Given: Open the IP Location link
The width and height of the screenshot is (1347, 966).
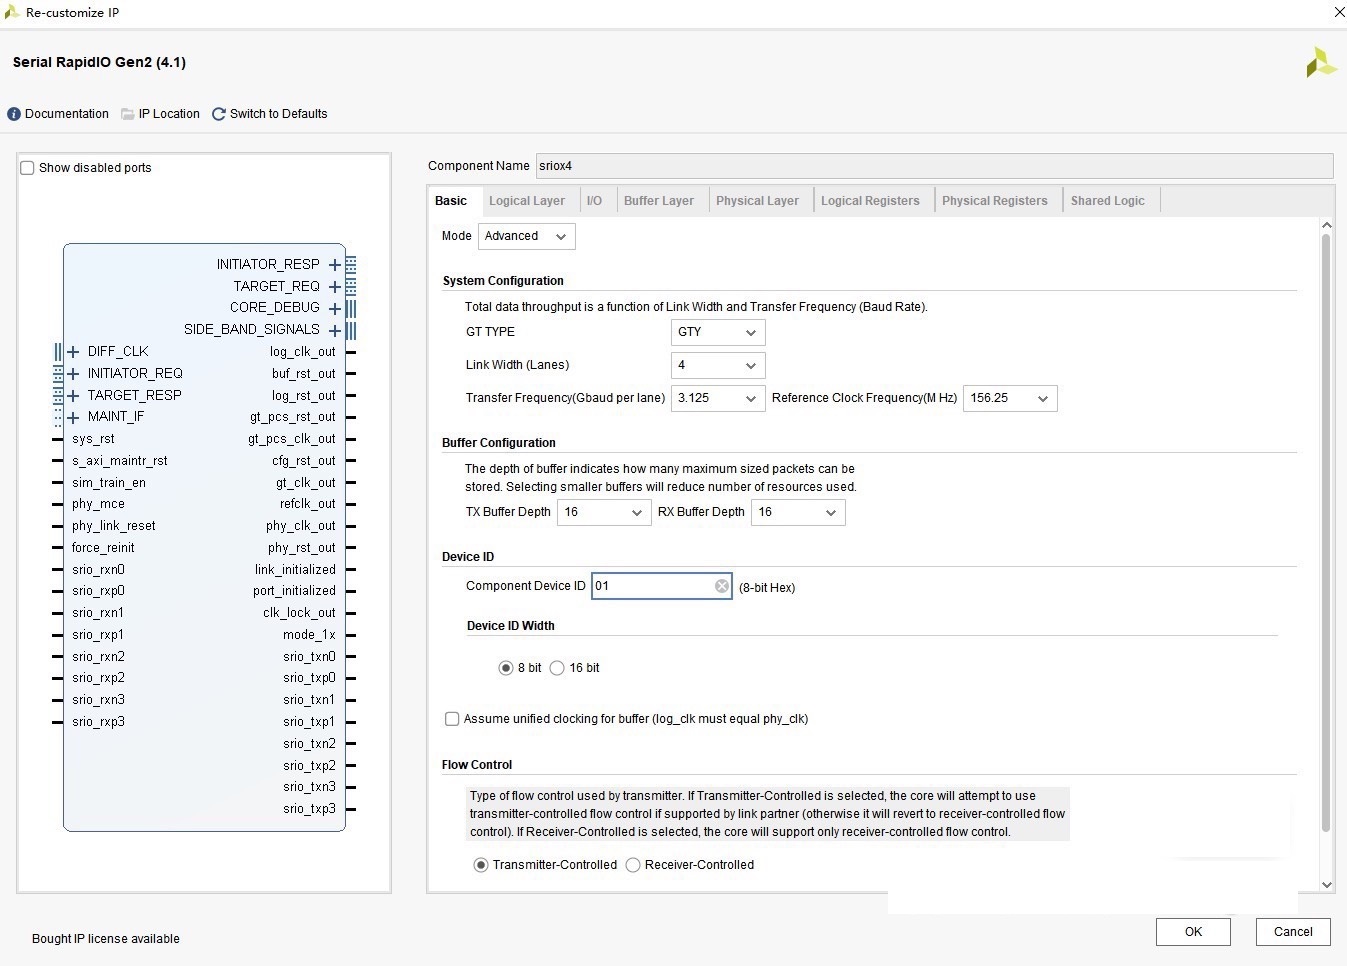Looking at the screenshot, I should pyautogui.click(x=169, y=114).
